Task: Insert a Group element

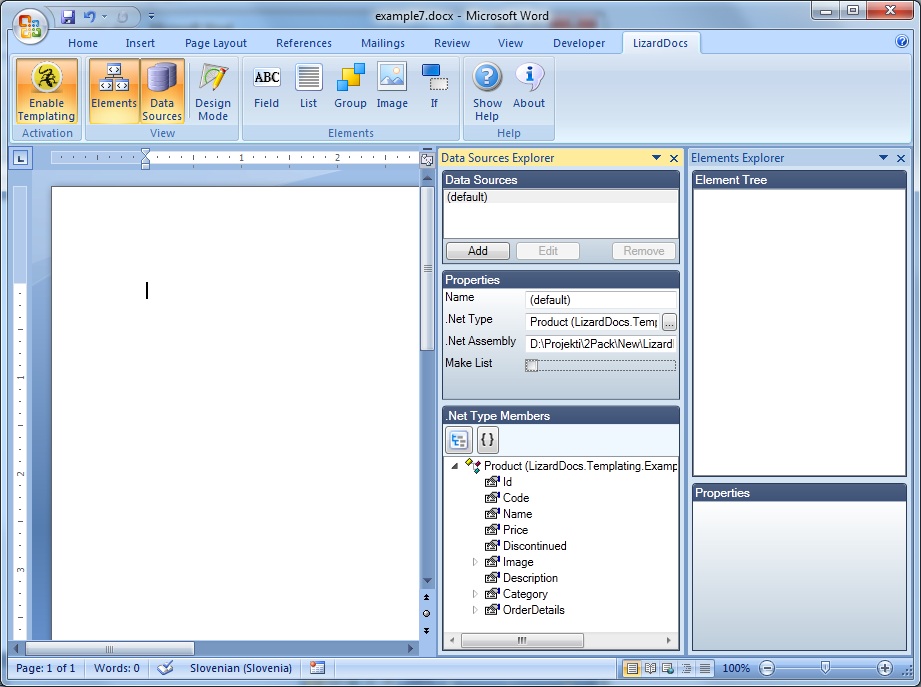Action: coord(350,88)
